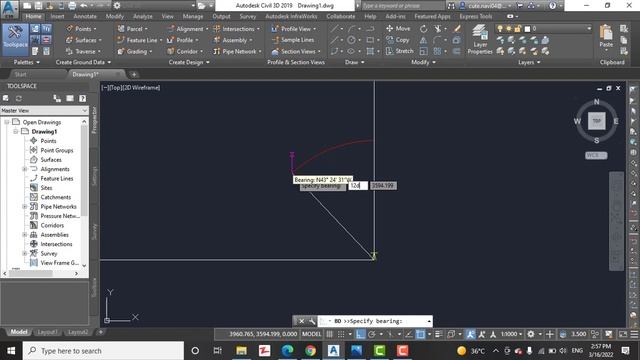Expand the Pipe Networks tree node
640x360 pixels.
pyautogui.click(x=25, y=207)
